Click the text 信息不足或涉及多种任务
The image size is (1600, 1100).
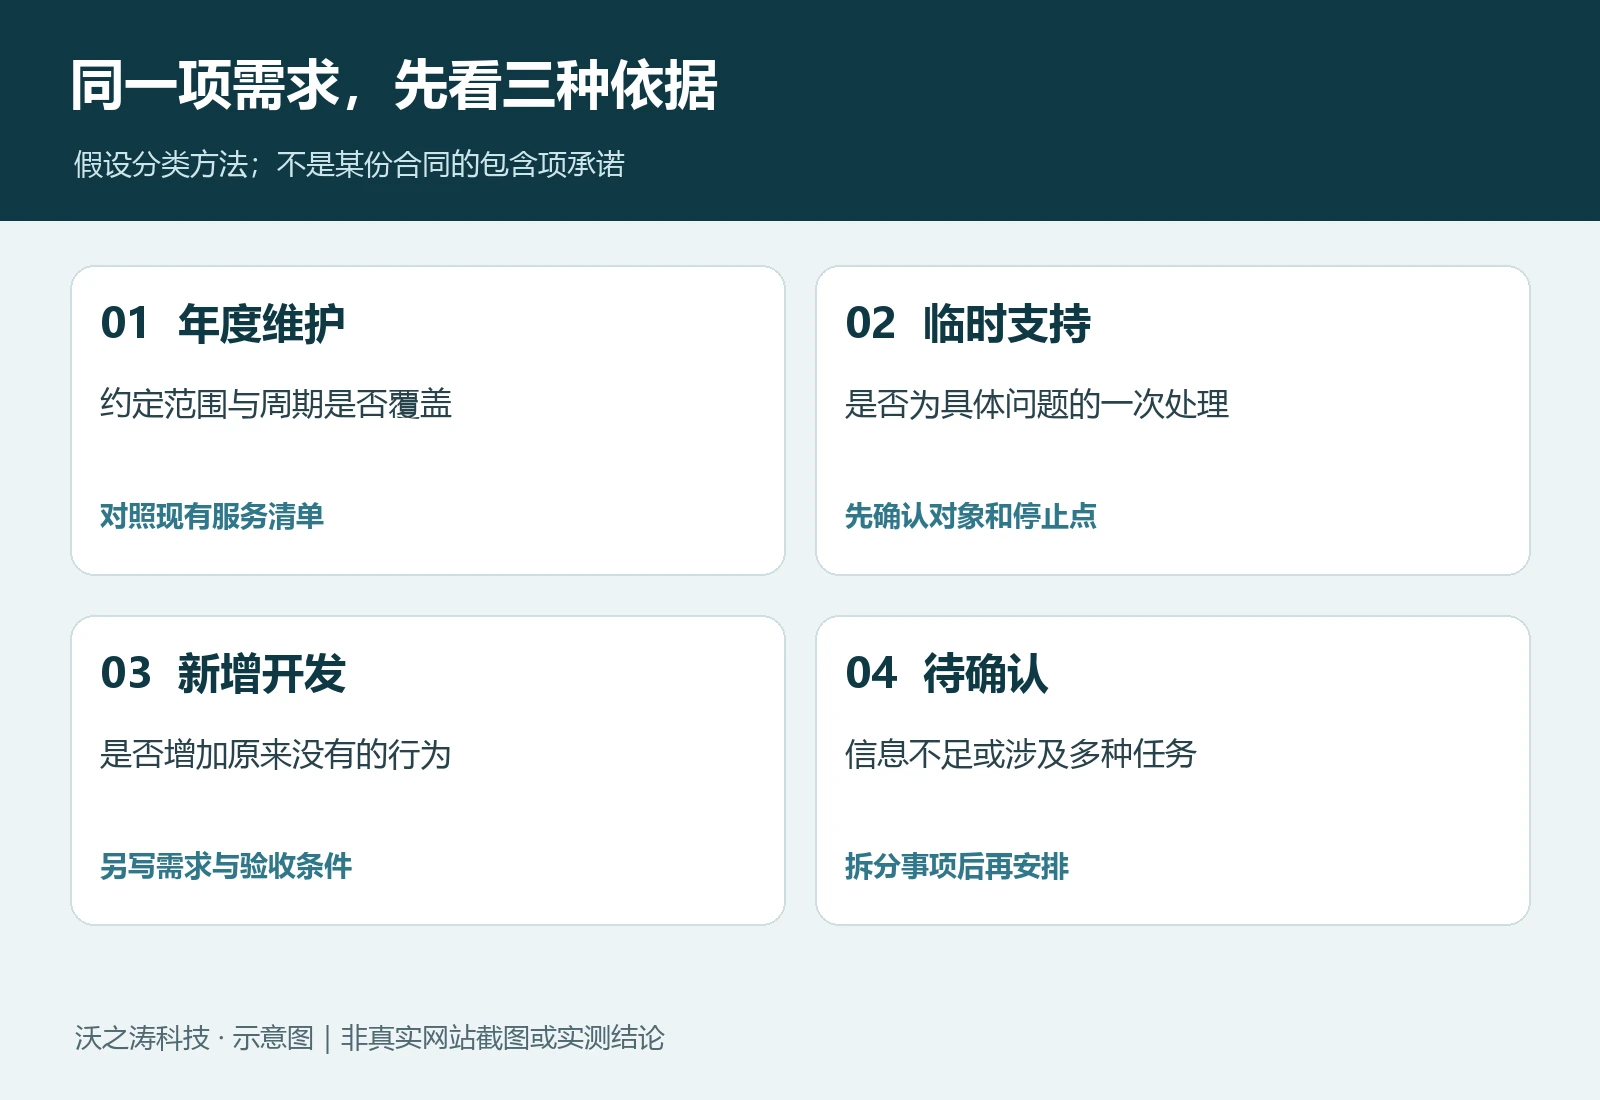point(1021,754)
